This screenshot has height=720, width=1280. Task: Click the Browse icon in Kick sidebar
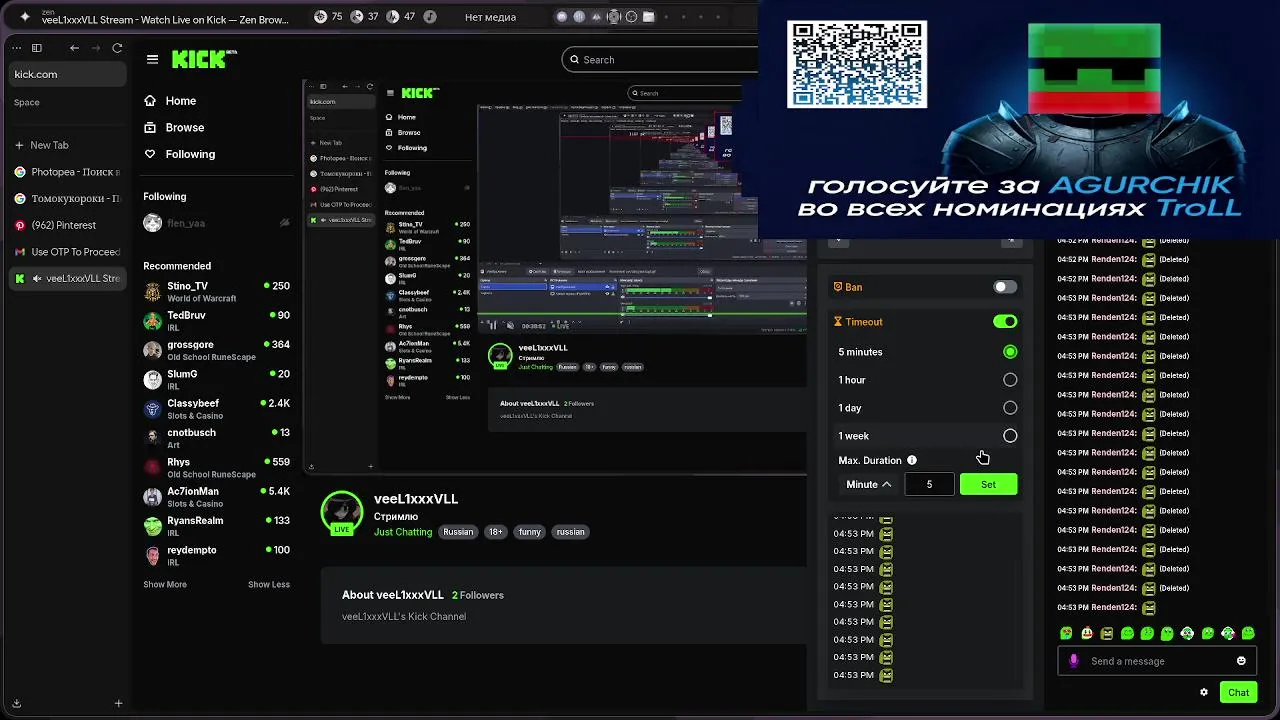150,127
